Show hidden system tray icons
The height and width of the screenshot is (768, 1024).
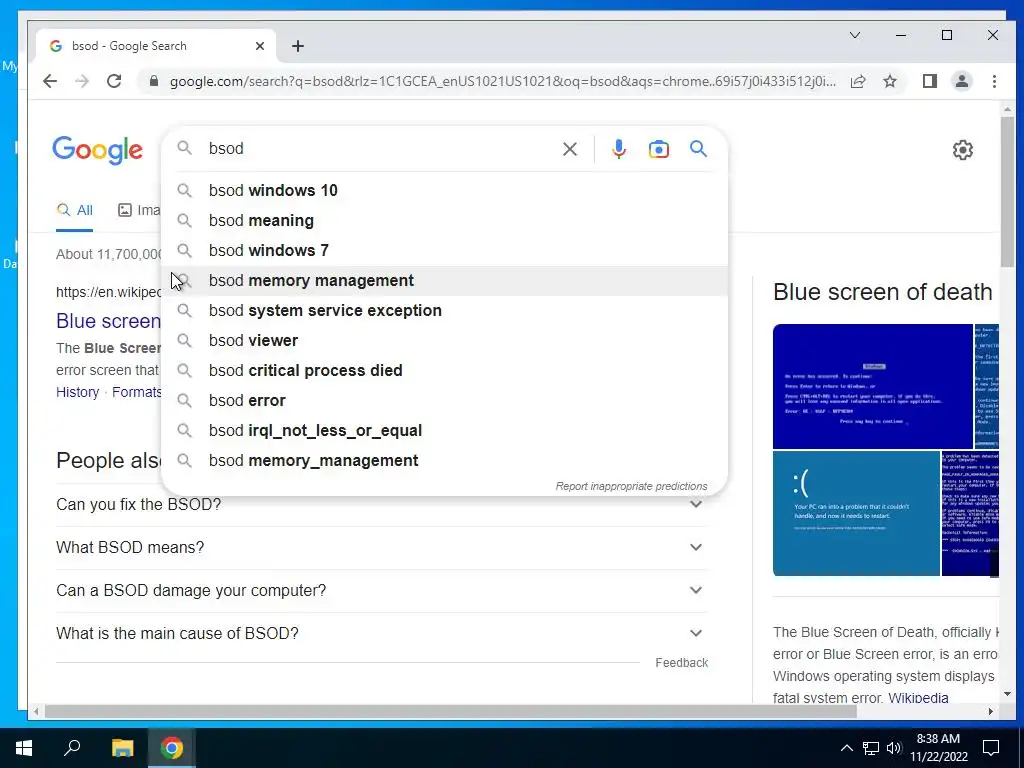[x=846, y=748]
